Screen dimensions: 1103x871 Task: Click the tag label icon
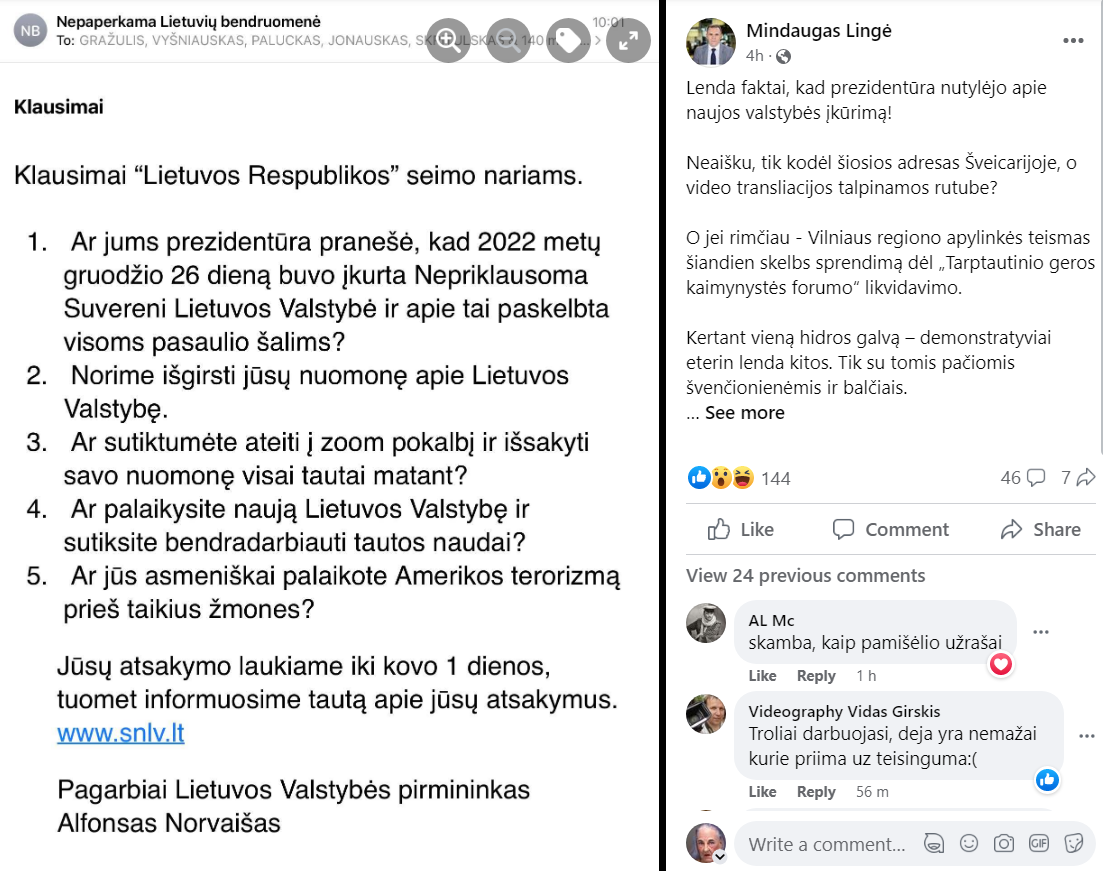(569, 40)
